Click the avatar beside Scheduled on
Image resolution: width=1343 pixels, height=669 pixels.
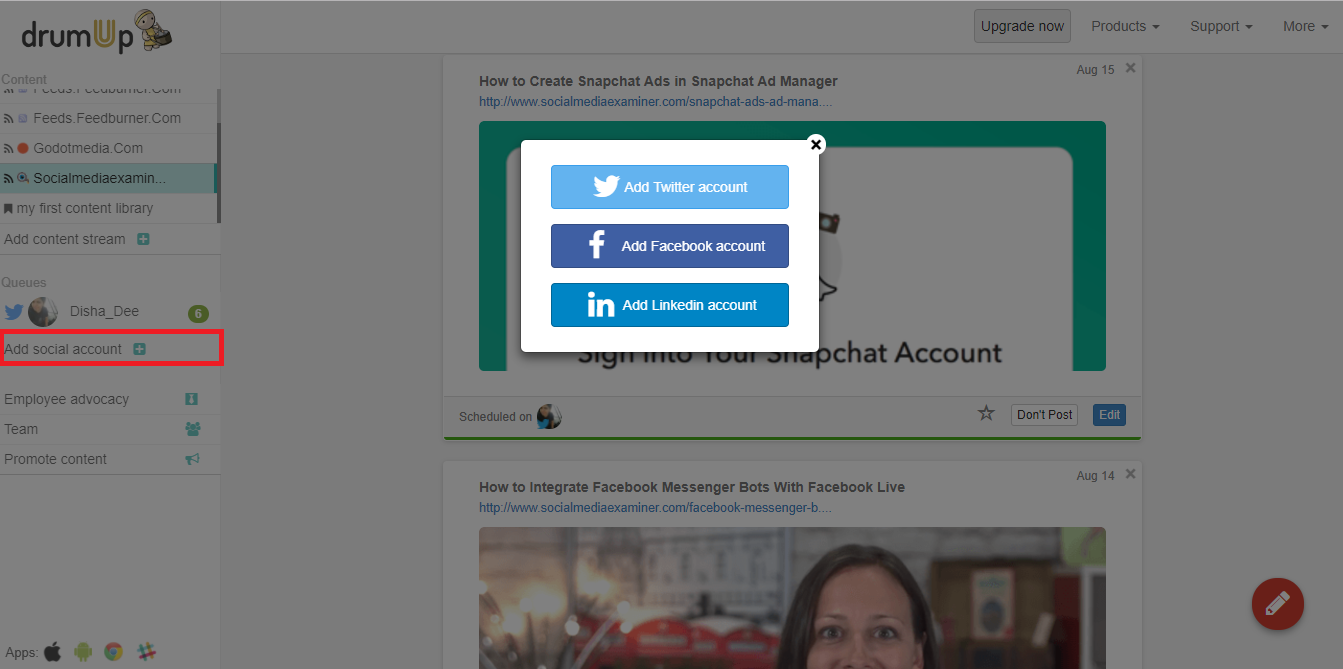[x=549, y=417]
